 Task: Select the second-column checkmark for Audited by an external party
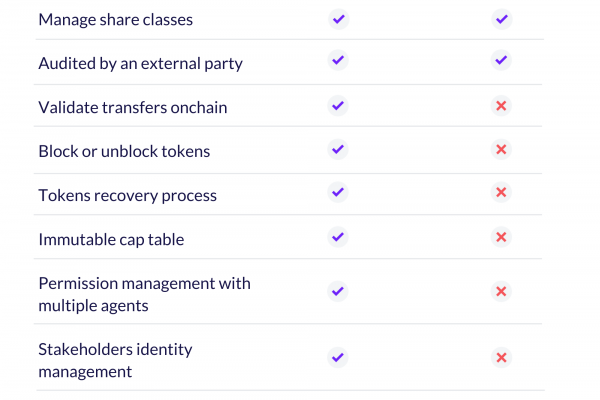[501, 60]
